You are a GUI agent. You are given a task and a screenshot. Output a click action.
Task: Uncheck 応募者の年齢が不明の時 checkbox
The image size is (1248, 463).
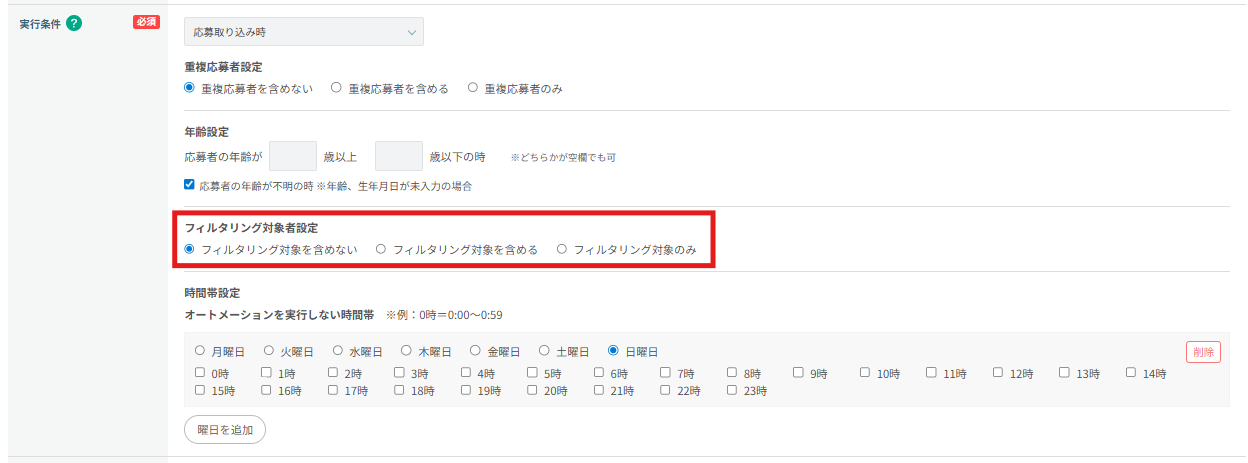[x=190, y=185]
